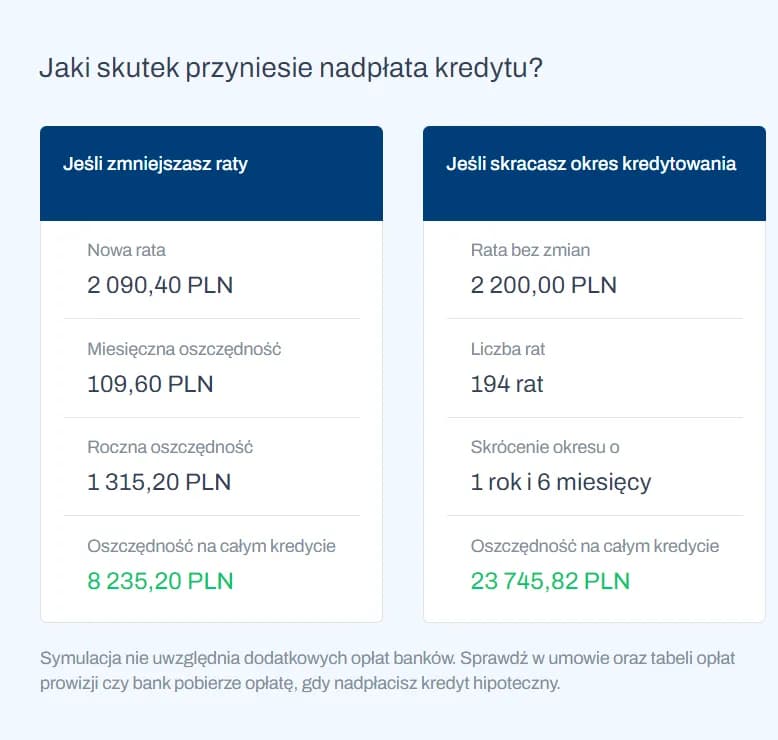Select the unchanged installment value 2 200,00 PLN
Screen dimensions: 778x740
point(543,285)
